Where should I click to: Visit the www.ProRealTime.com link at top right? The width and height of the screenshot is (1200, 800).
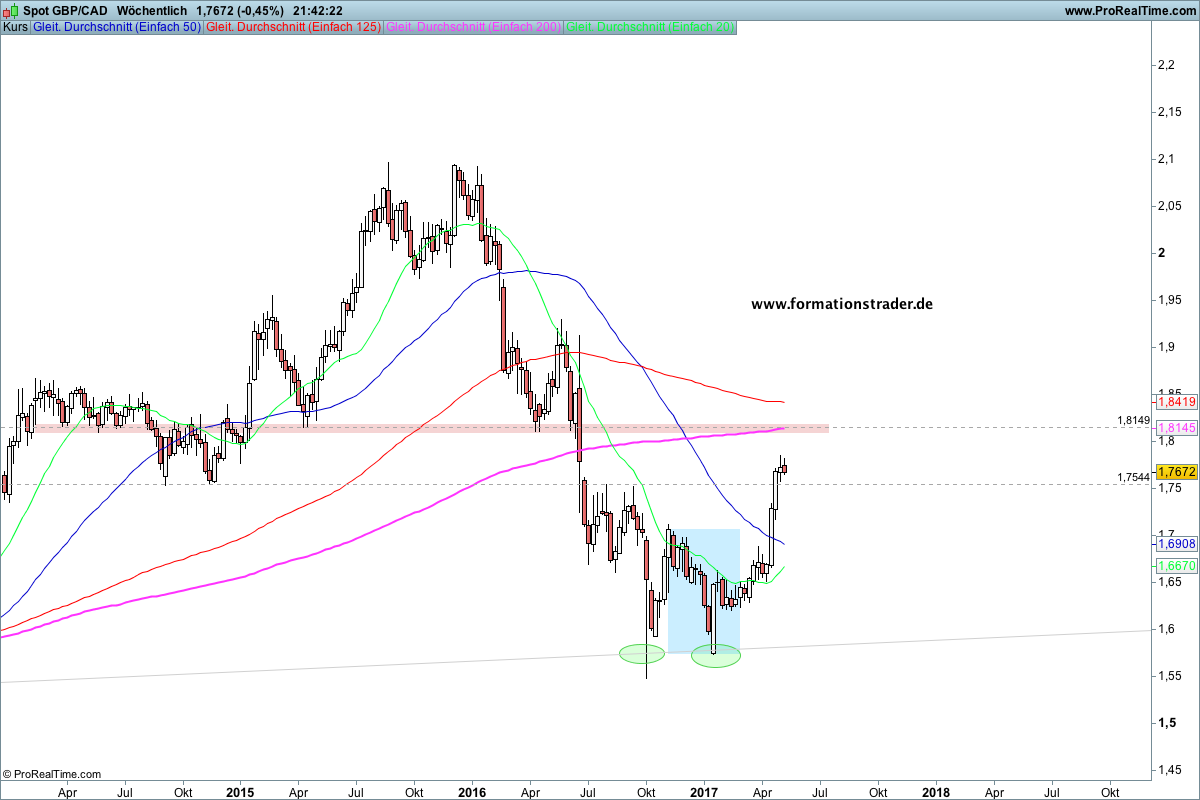pos(1129,10)
